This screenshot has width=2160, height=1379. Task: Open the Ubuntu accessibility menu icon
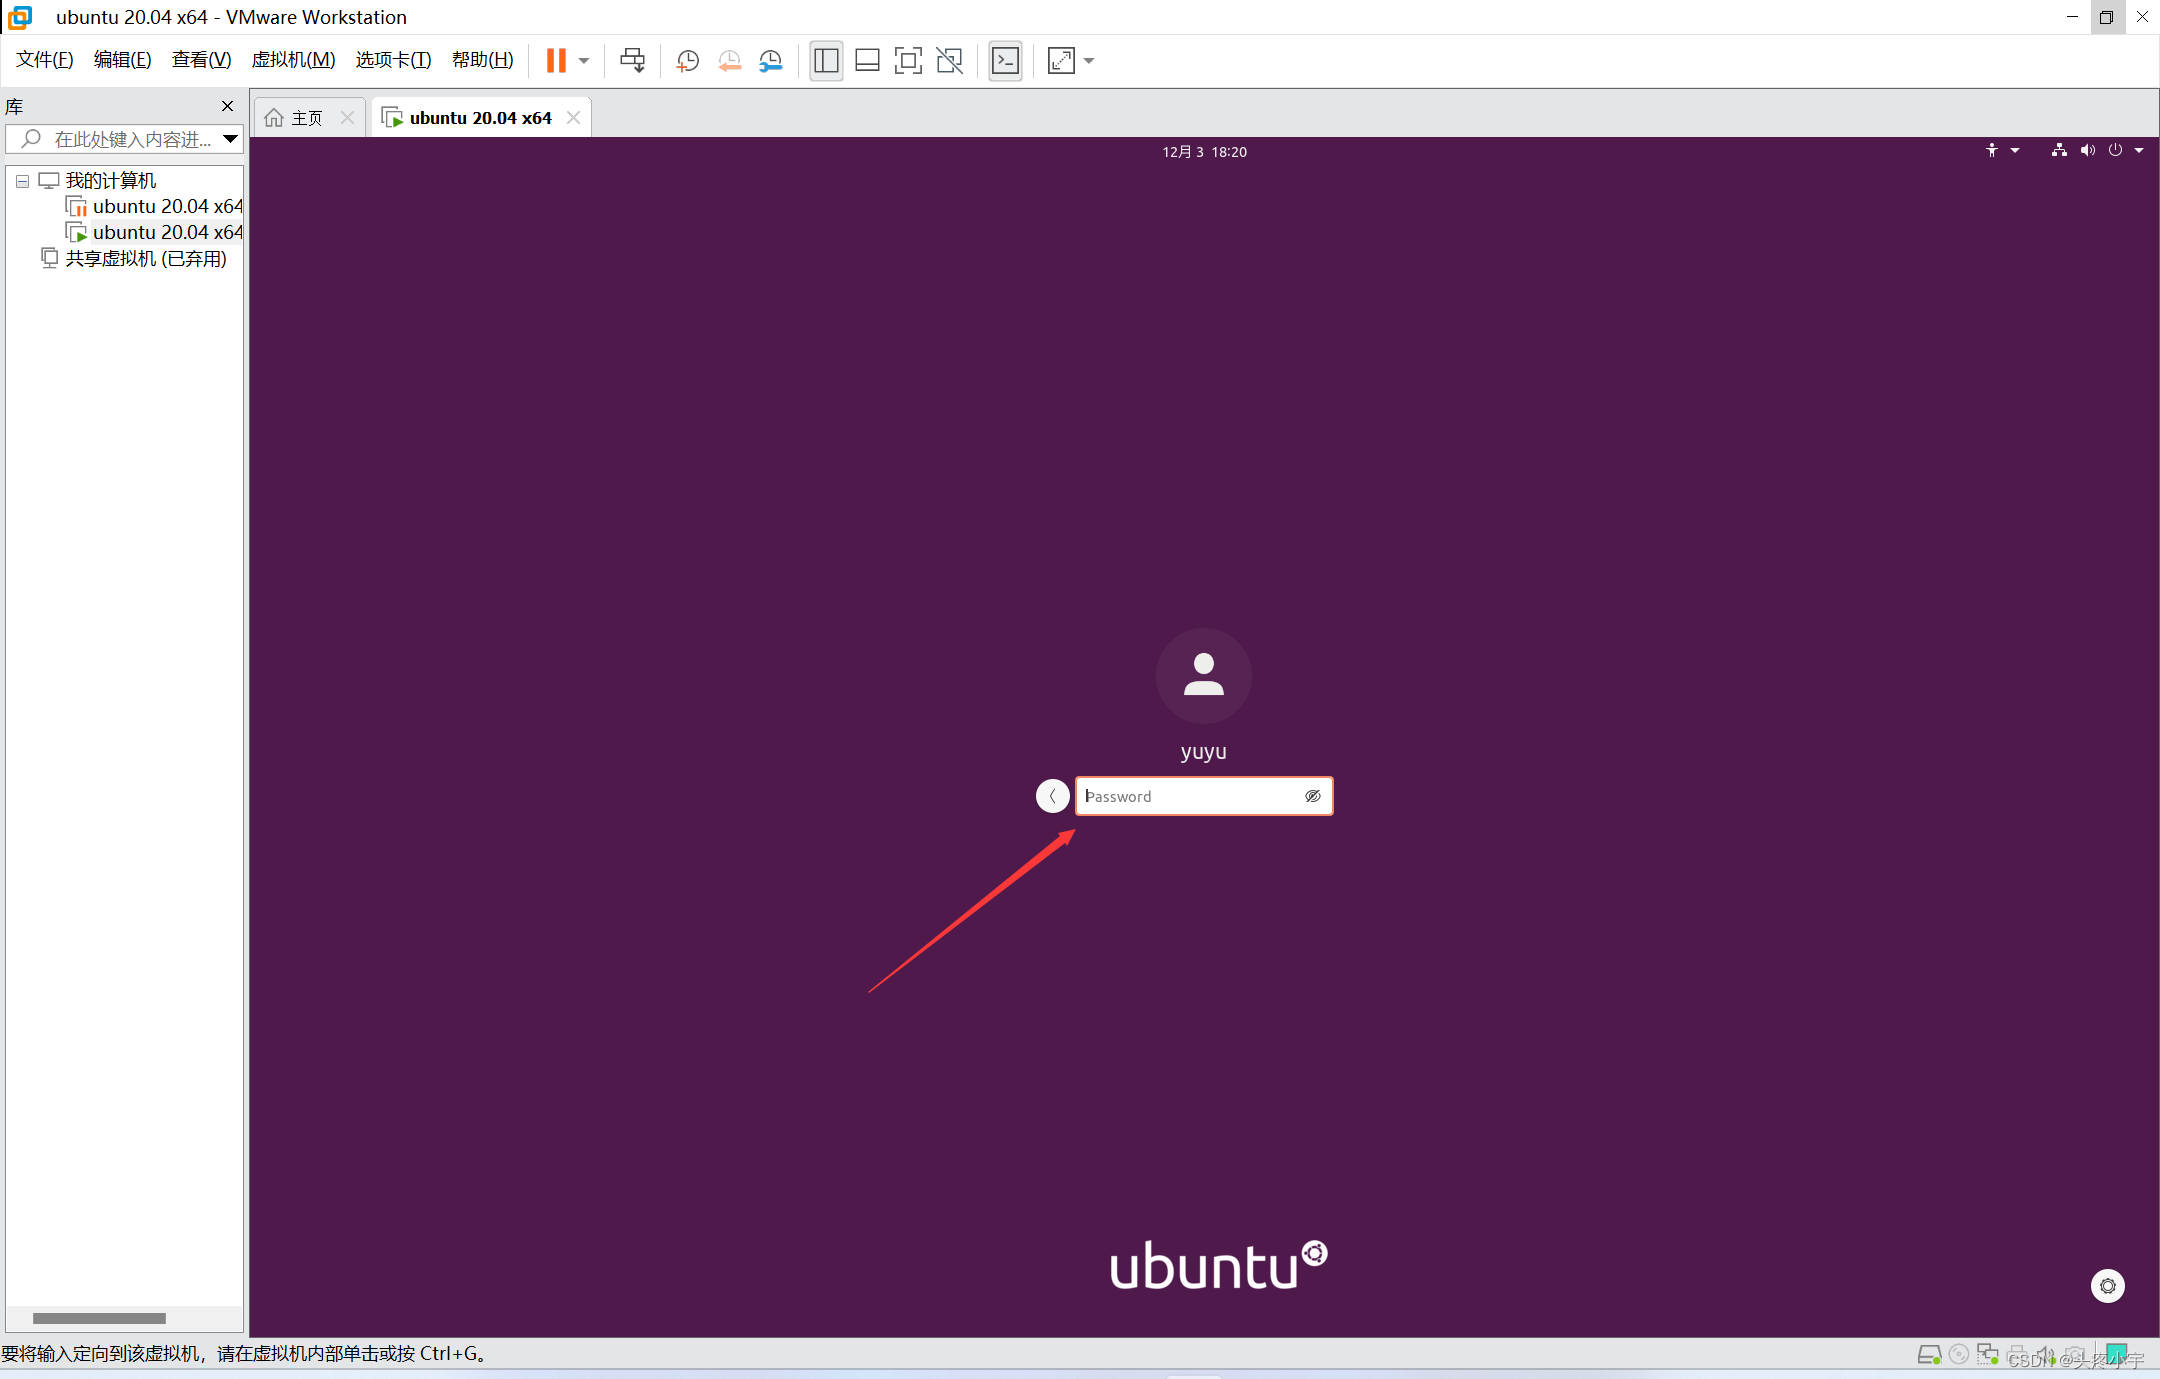tap(1991, 150)
